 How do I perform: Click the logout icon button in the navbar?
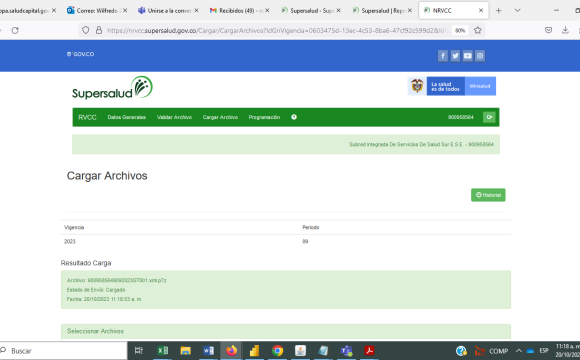click(x=489, y=117)
